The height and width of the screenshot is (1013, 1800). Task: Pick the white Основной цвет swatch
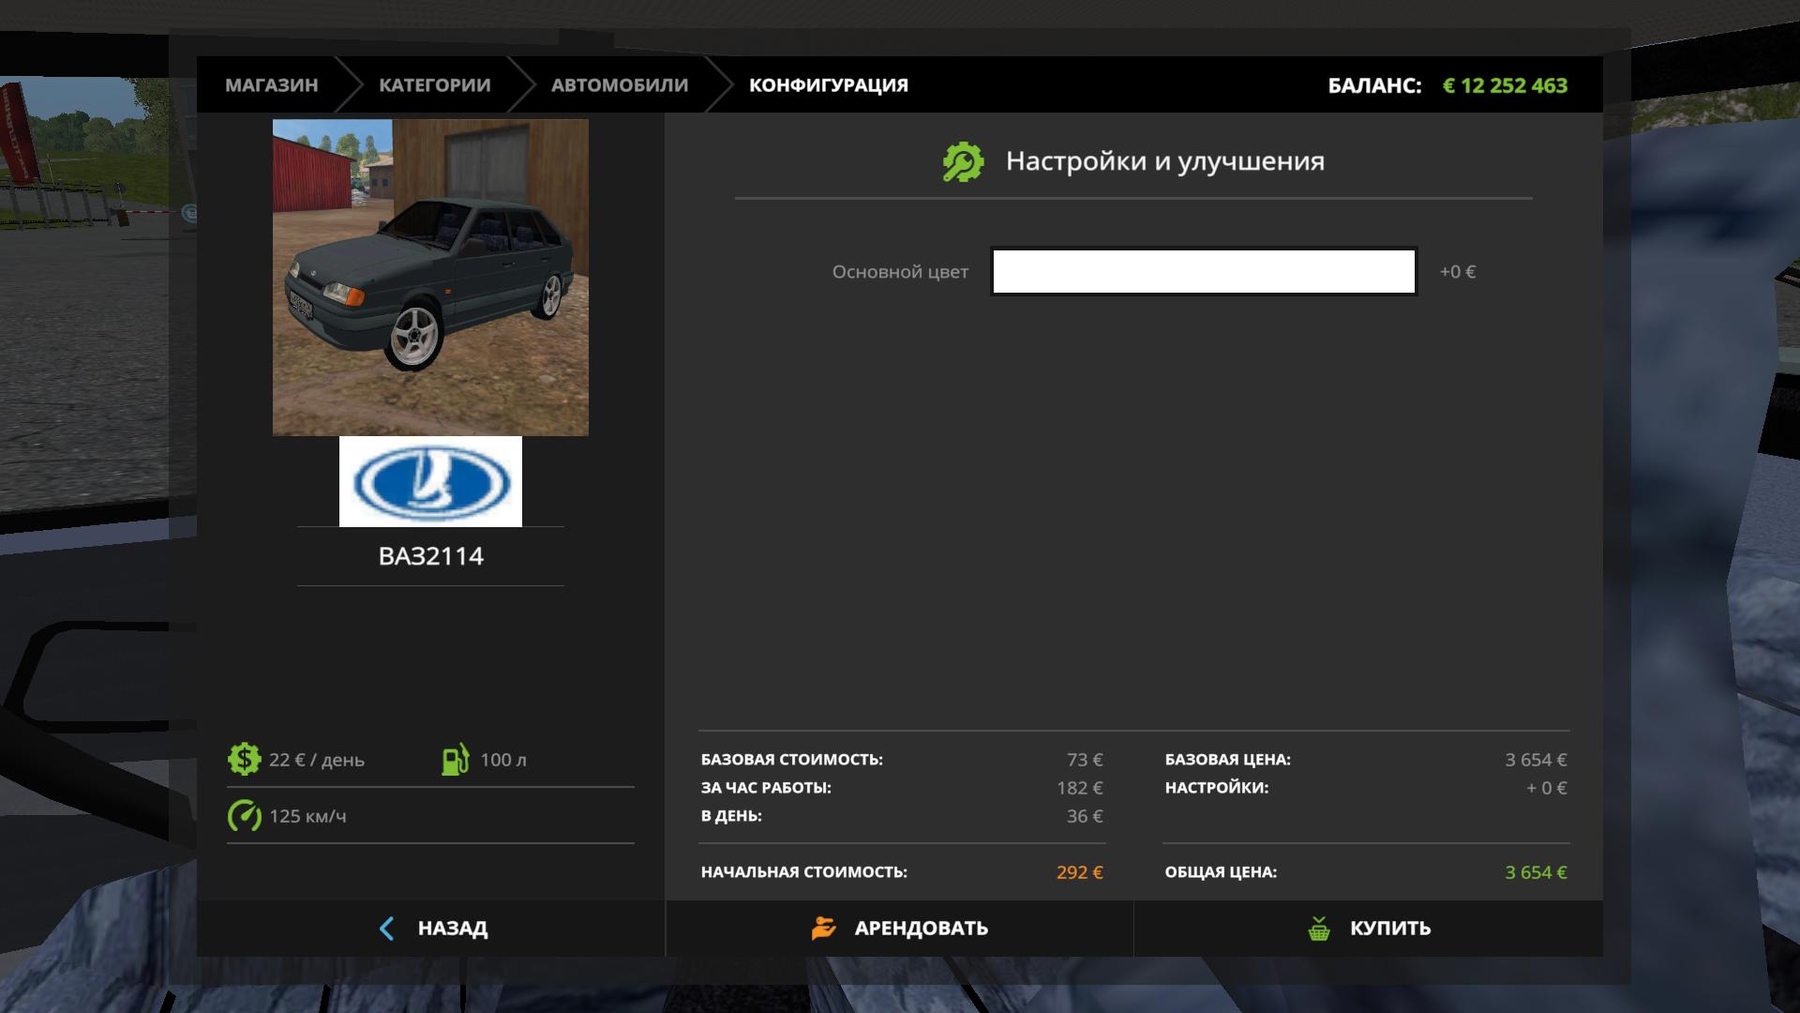click(1203, 272)
